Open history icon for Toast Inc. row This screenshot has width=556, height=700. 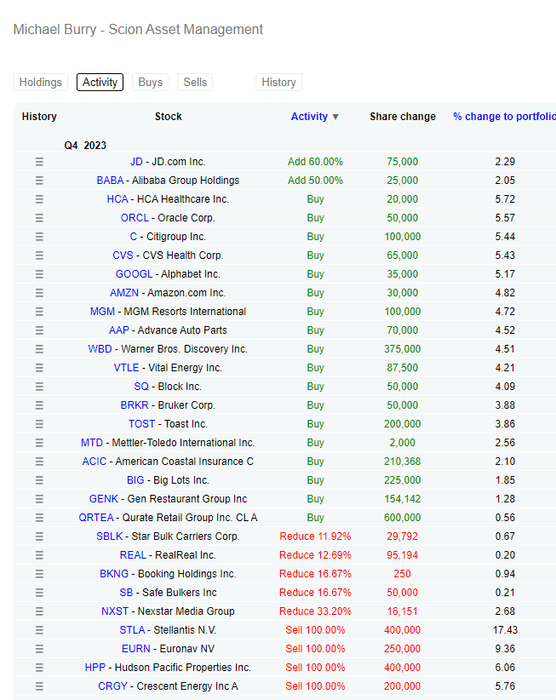(39, 424)
